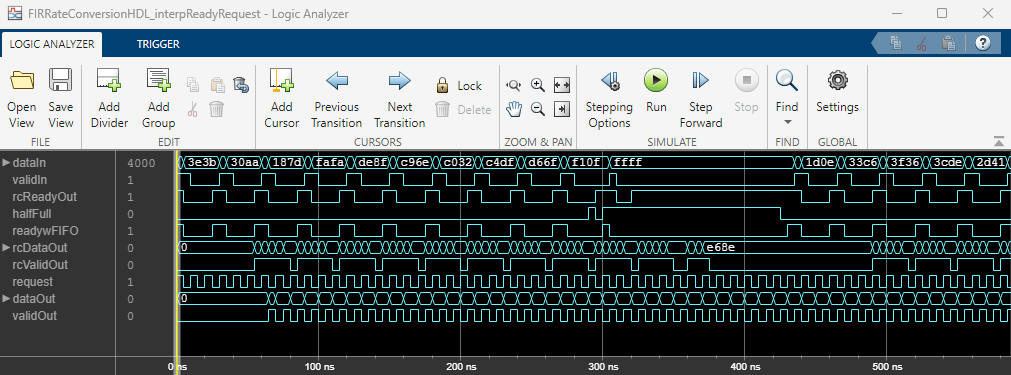Screen dimensions: 1011x375
Task: Click the 500 ns timeline mark
Action: pyautogui.click(x=886, y=366)
